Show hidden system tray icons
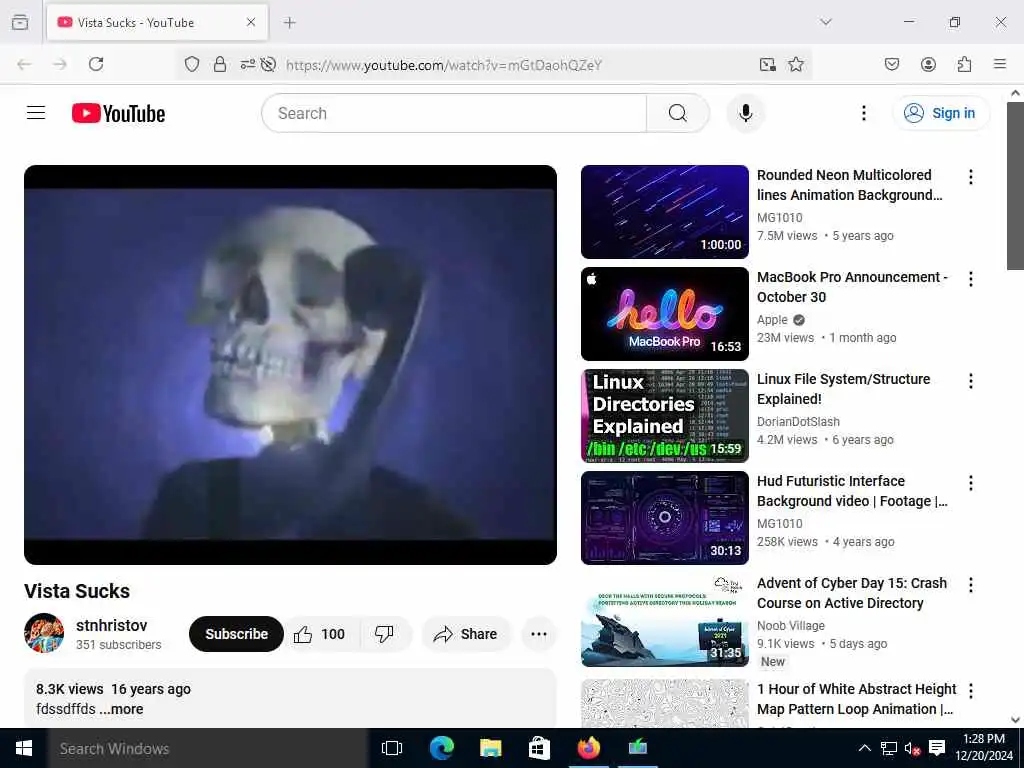 pos(864,748)
